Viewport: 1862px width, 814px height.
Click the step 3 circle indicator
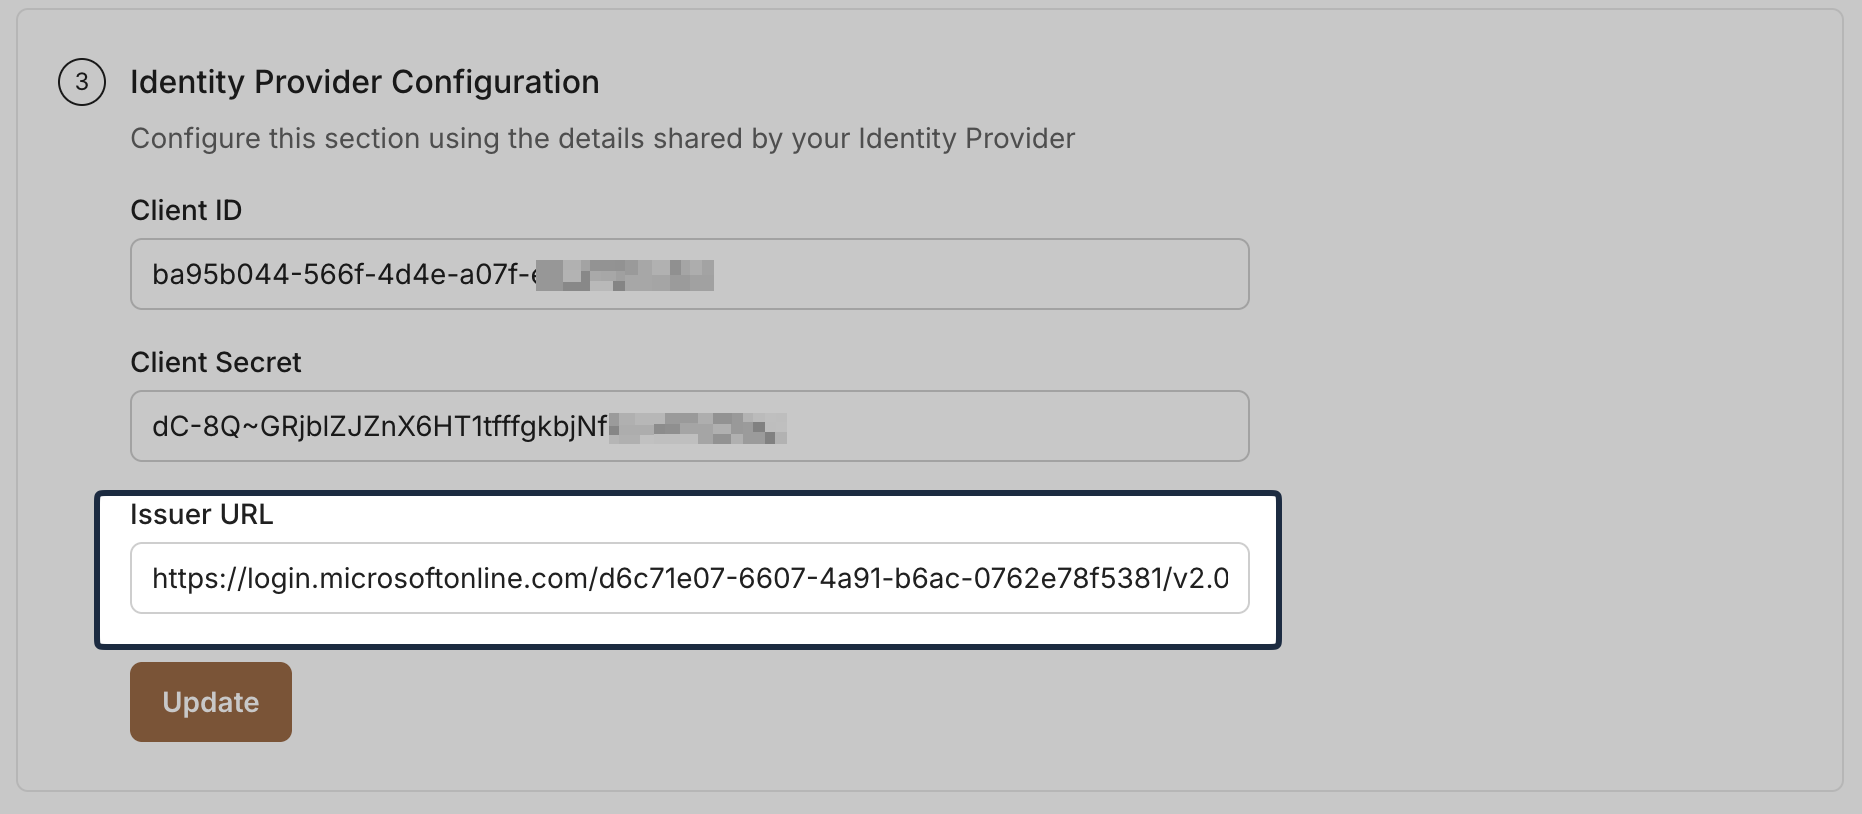[x=84, y=82]
